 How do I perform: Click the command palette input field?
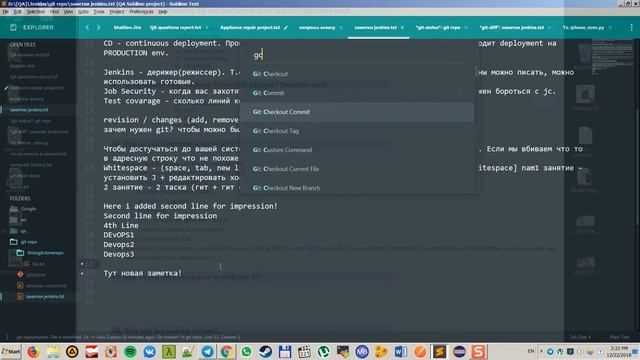tap(359, 55)
